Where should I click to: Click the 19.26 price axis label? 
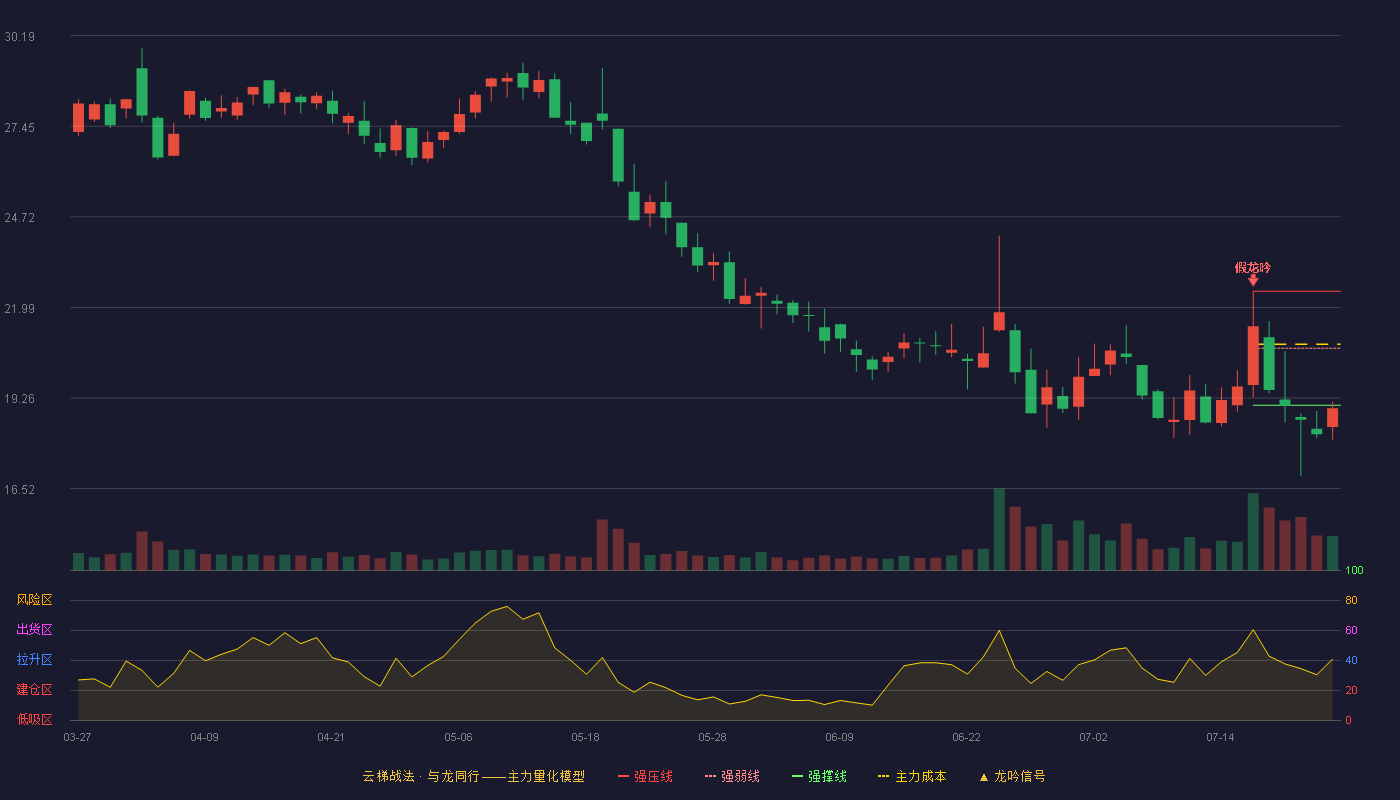point(20,398)
